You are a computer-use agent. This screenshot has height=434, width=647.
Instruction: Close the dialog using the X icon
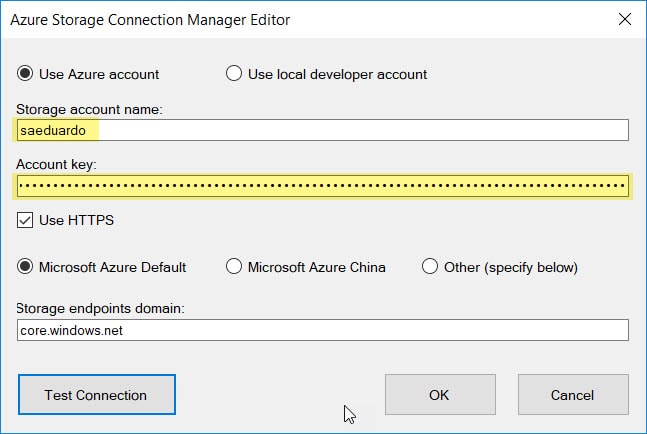point(625,19)
